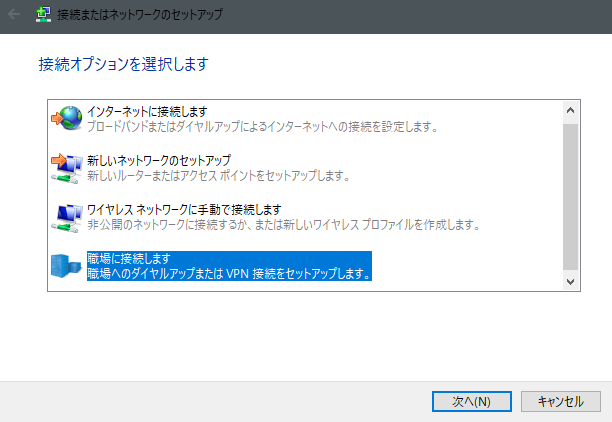
Task: Click the ブロードバンドまたはダイヤルアップ description text
Action: pyautogui.click(x=262, y=126)
